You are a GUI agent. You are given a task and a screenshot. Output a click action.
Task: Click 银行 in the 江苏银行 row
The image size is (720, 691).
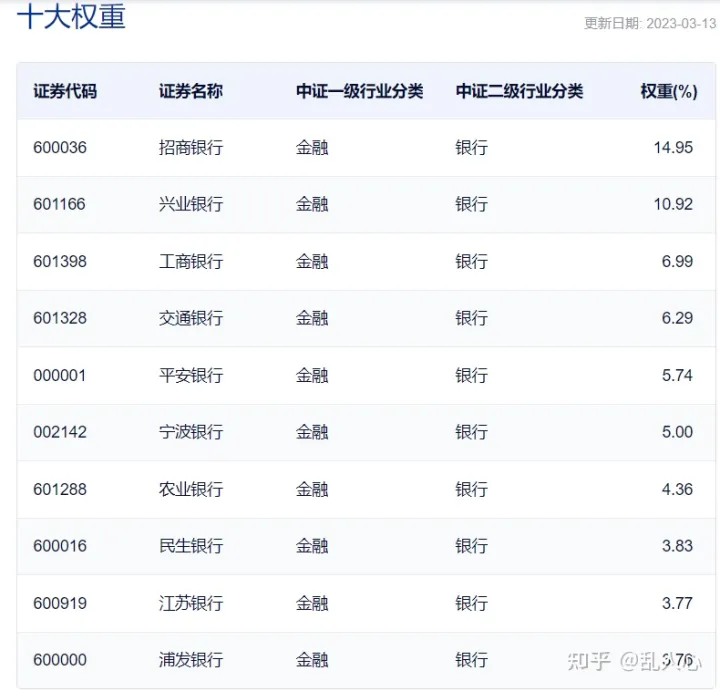click(x=471, y=603)
